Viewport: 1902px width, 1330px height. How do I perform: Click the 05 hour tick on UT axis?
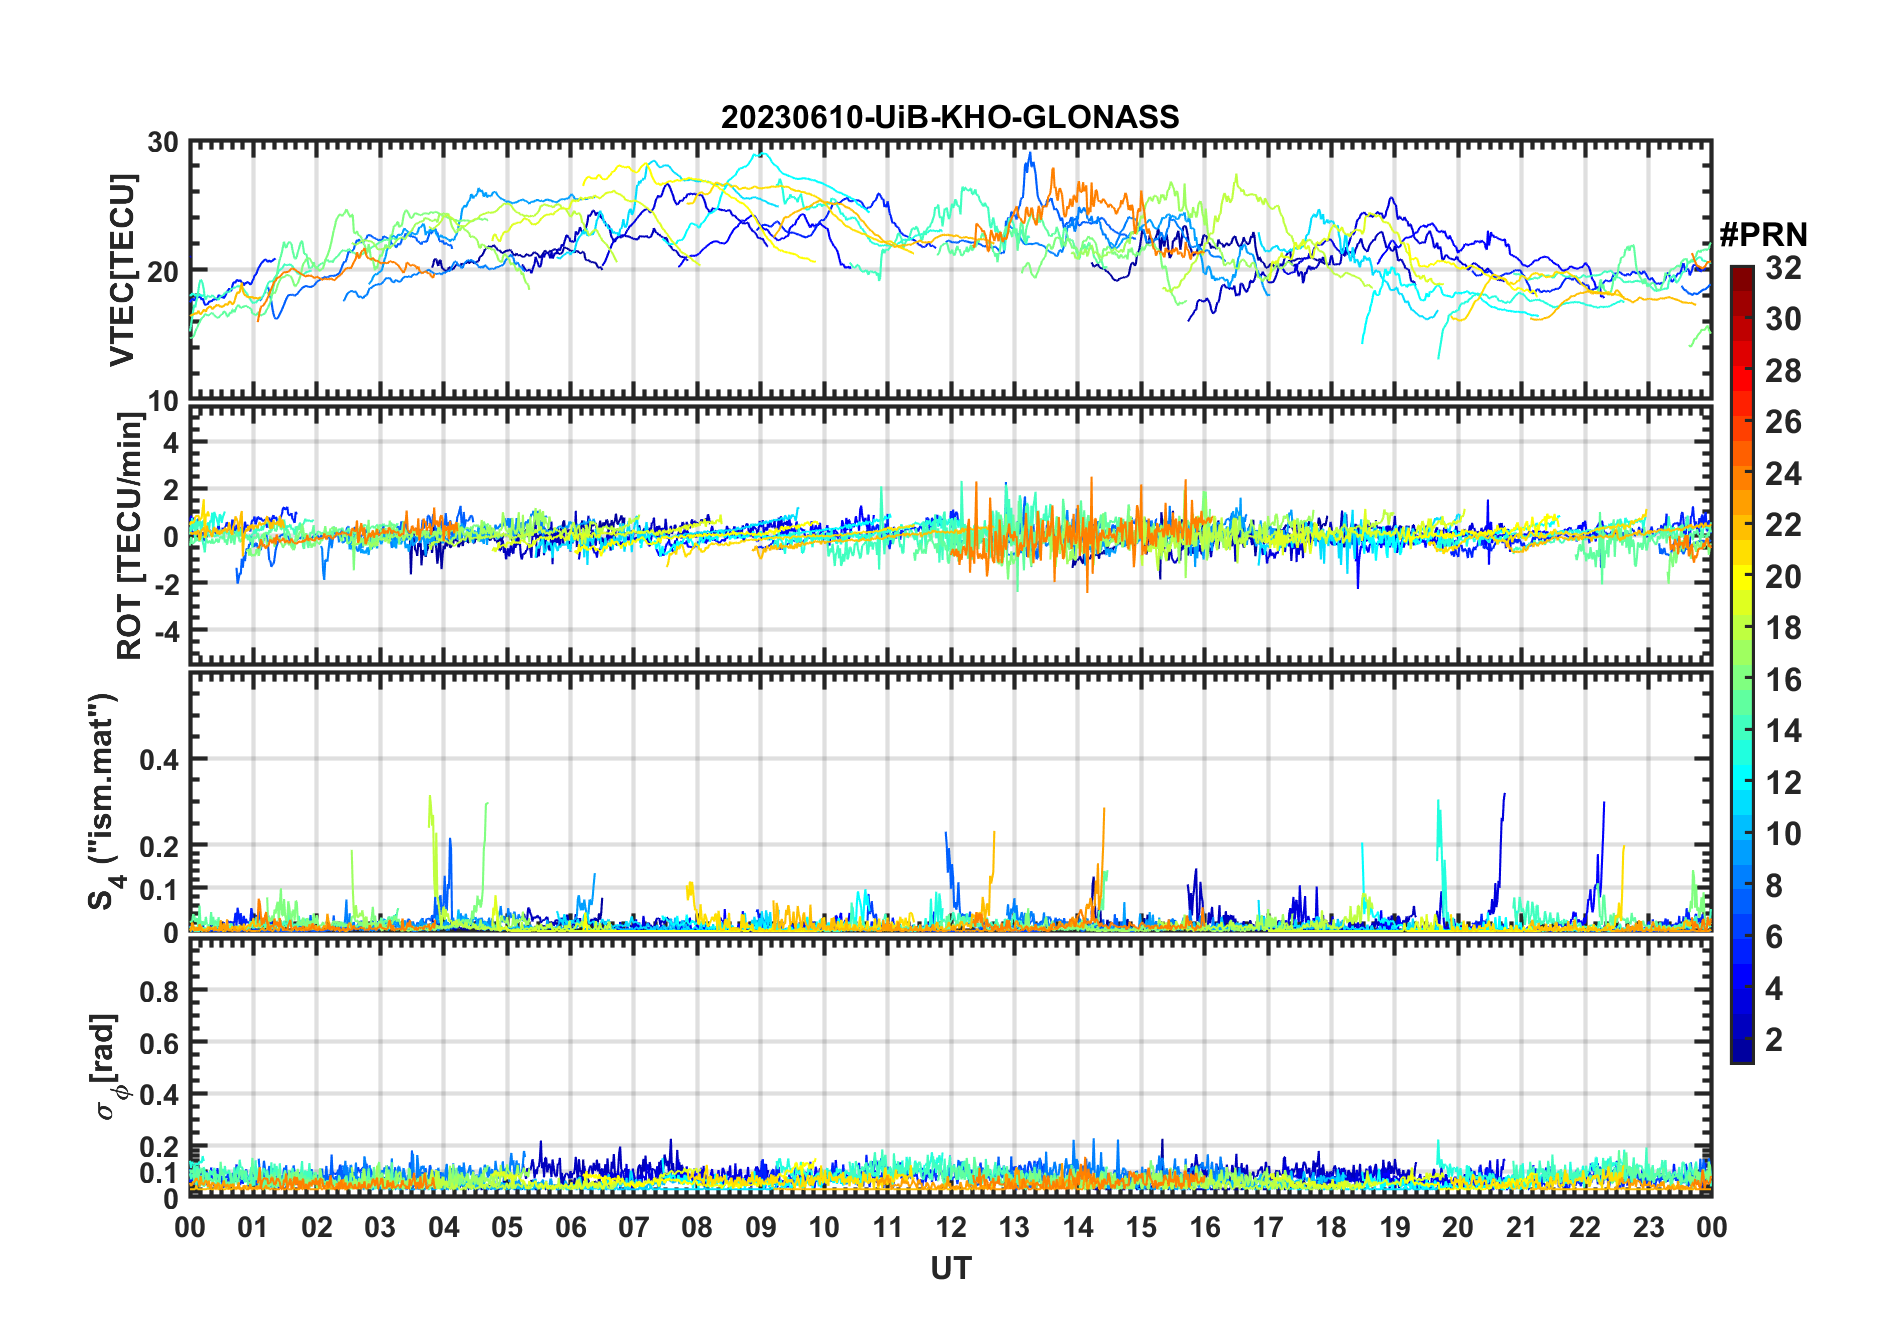pyautogui.click(x=507, y=1228)
